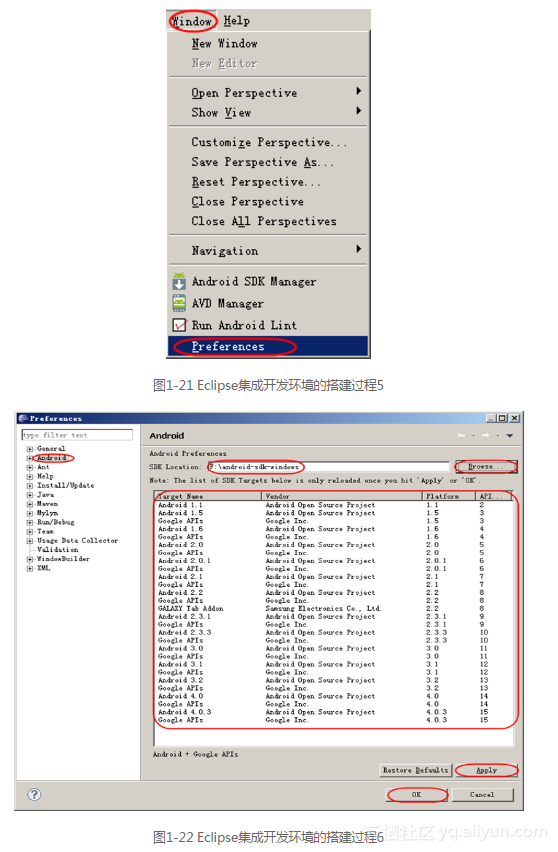The height and width of the screenshot is (852, 558).
Task: Select WindowBuilder tree item
Action: [x=63, y=559]
